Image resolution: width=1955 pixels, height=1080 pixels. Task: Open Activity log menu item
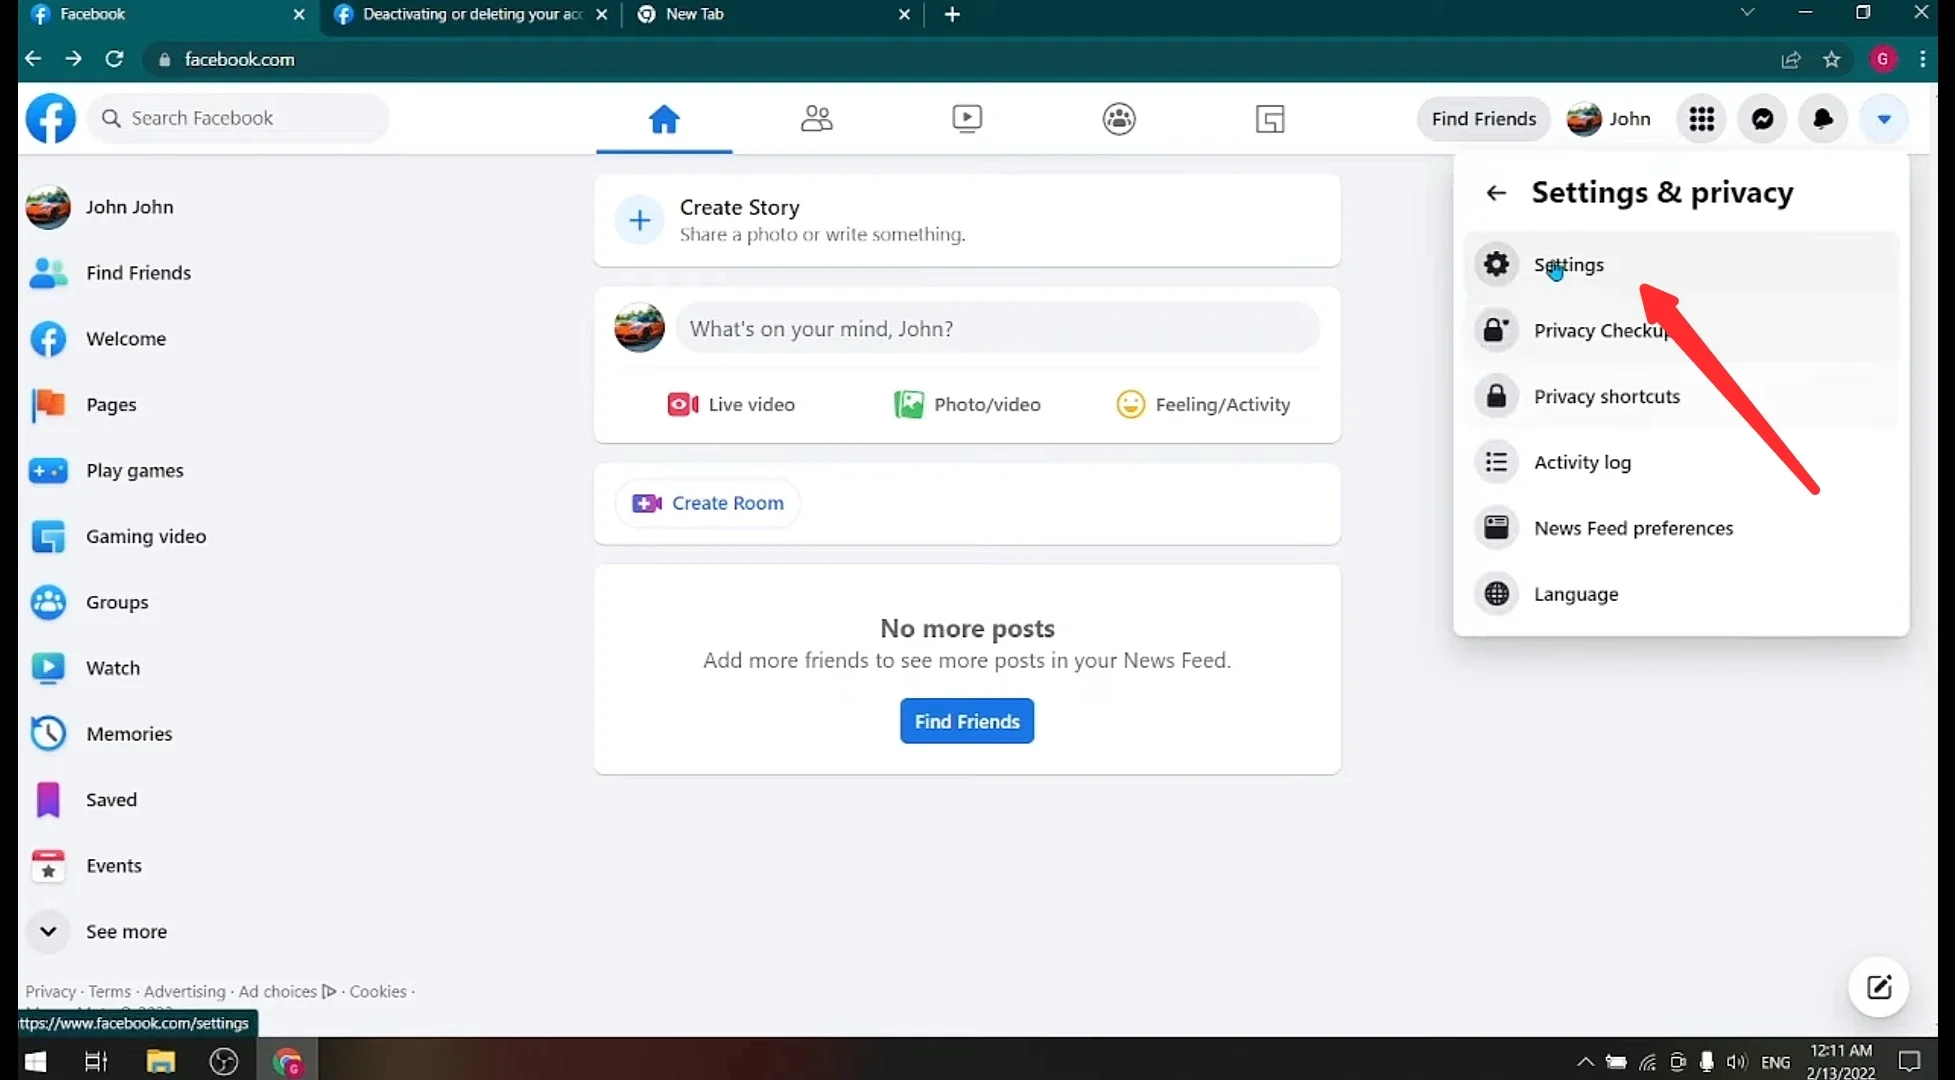pyautogui.click(x=1681, y=462)
